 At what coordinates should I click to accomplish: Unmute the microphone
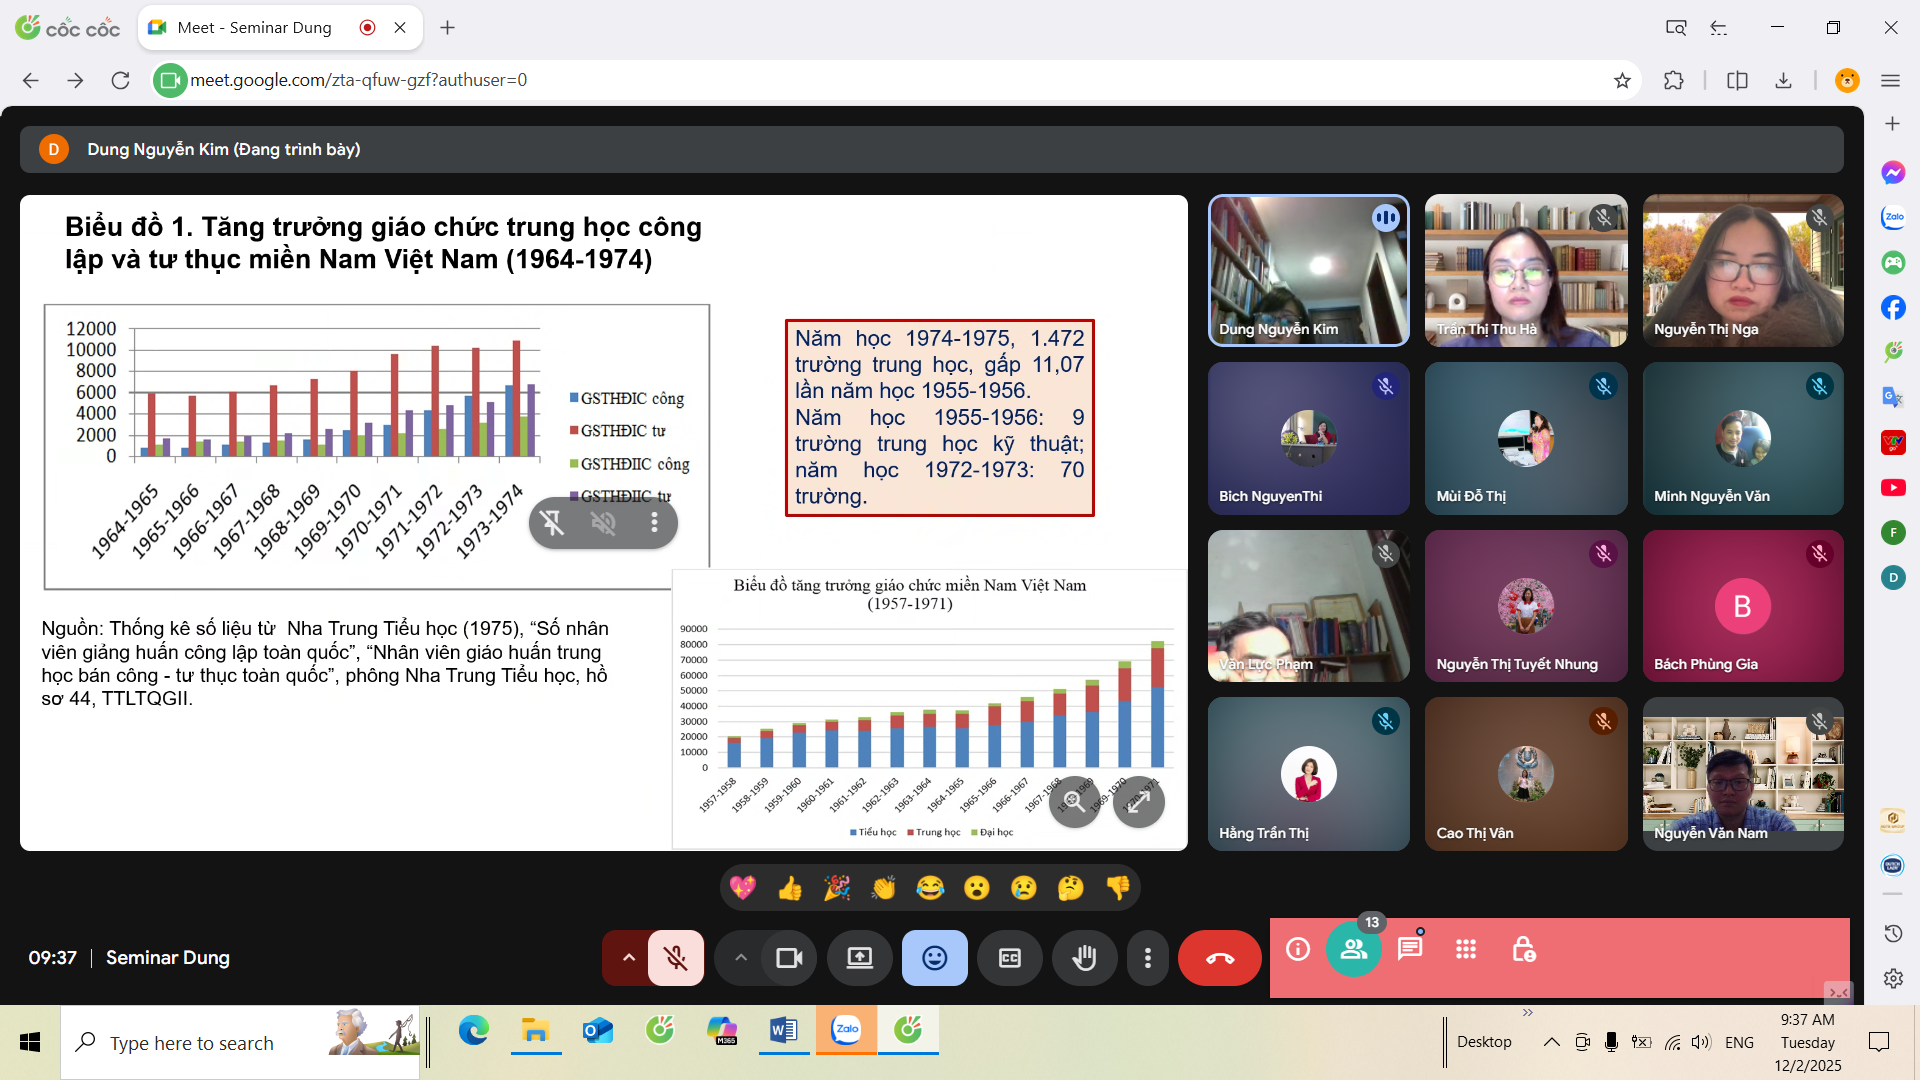pyautogui.click(x=676, y=958)
